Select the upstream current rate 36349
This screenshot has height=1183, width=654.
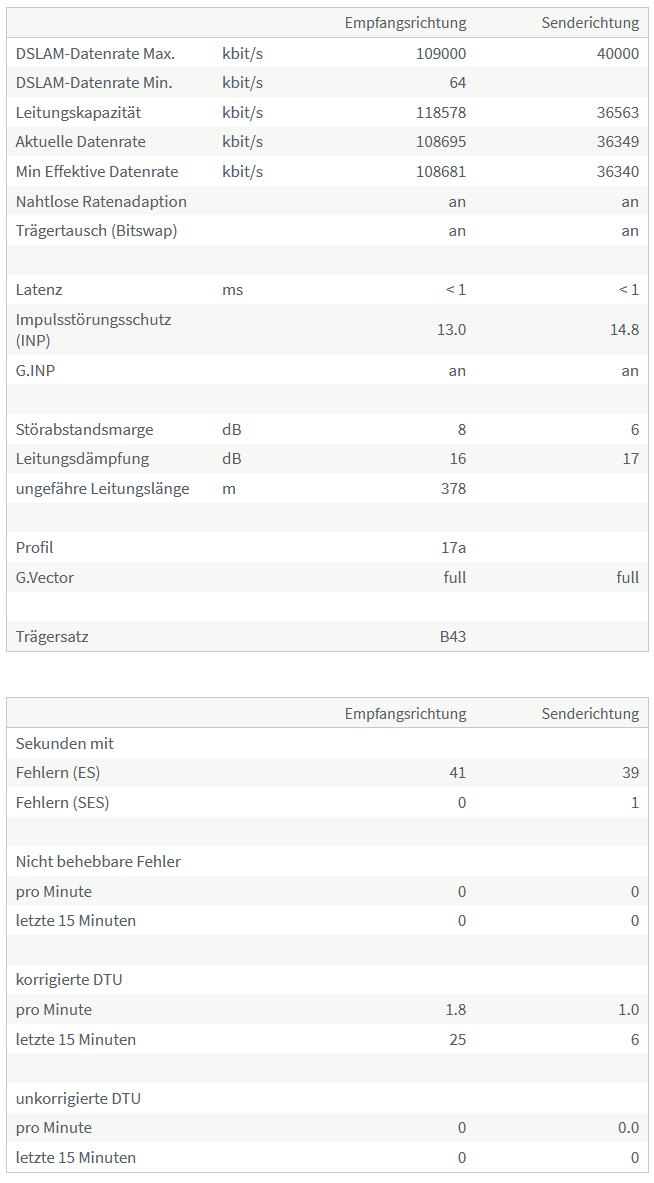[x=617, y=142]
